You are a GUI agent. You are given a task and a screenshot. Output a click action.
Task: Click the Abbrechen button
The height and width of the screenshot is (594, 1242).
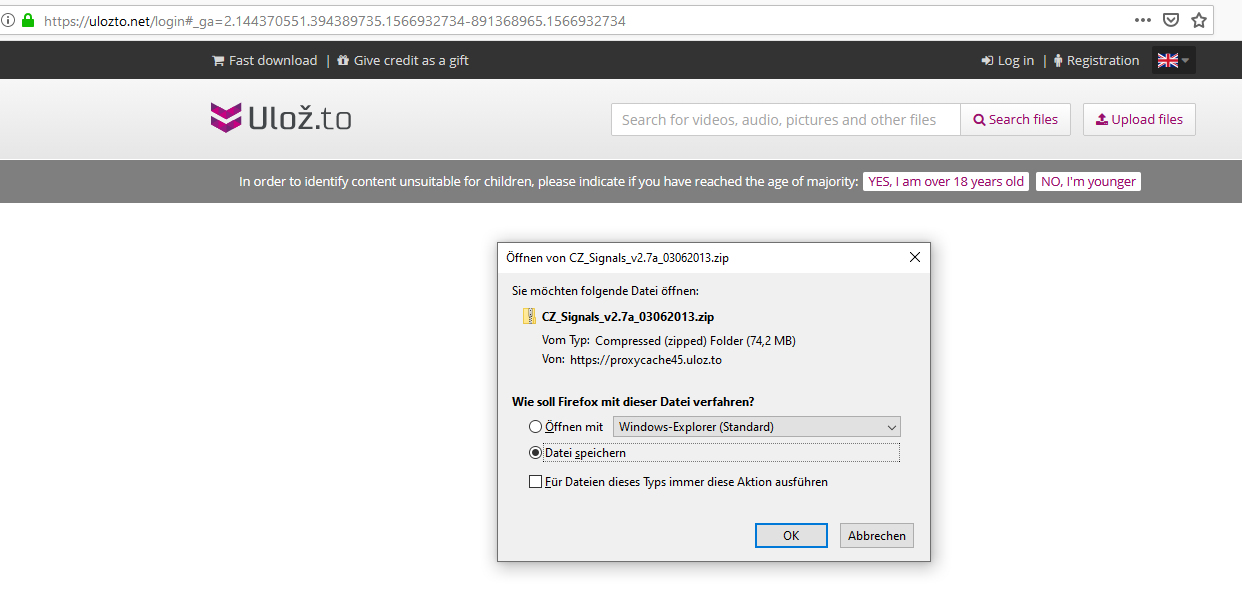[x=876, y=536]
